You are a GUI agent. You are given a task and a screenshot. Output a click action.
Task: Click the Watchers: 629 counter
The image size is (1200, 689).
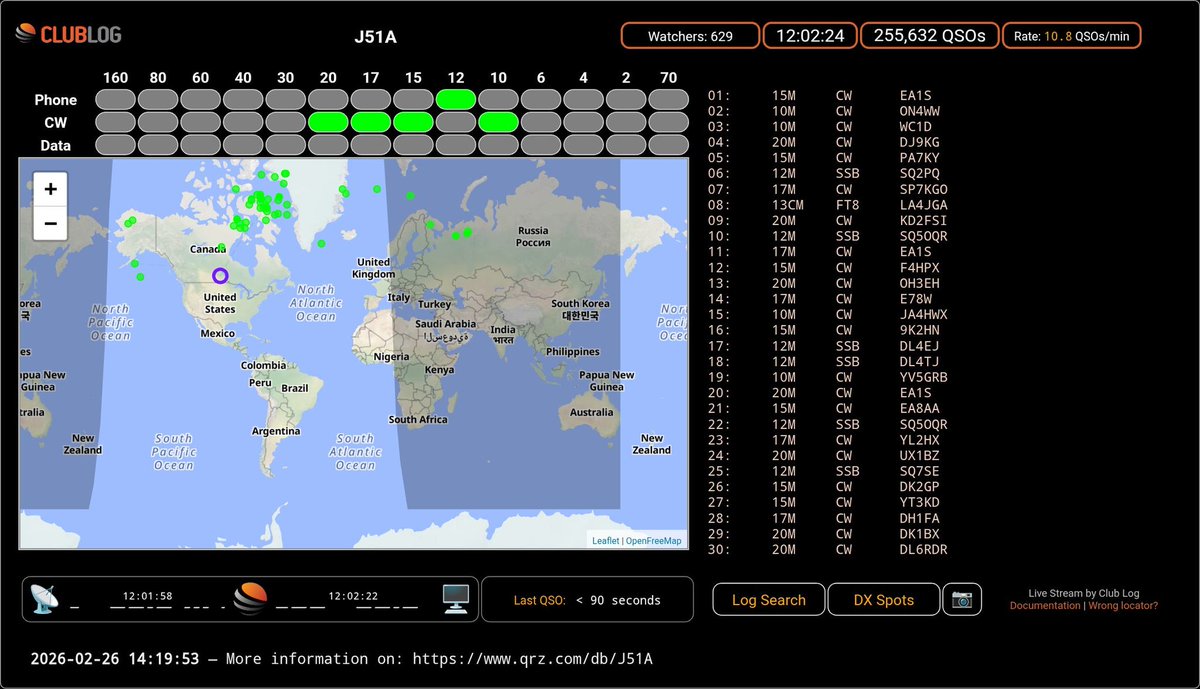click(x=691, y=34)
